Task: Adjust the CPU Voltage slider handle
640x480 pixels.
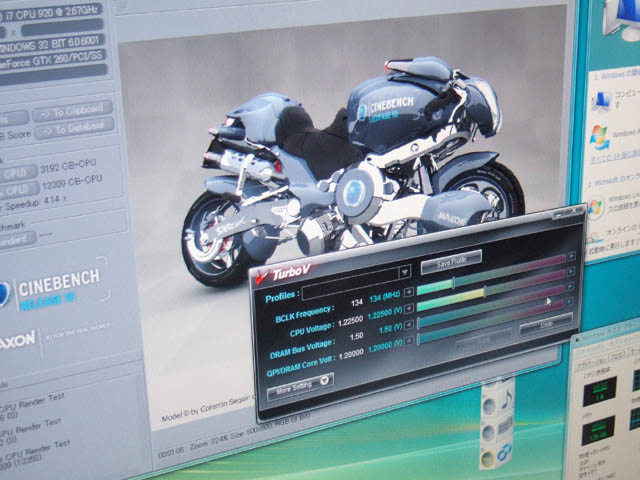Action: 484,292
